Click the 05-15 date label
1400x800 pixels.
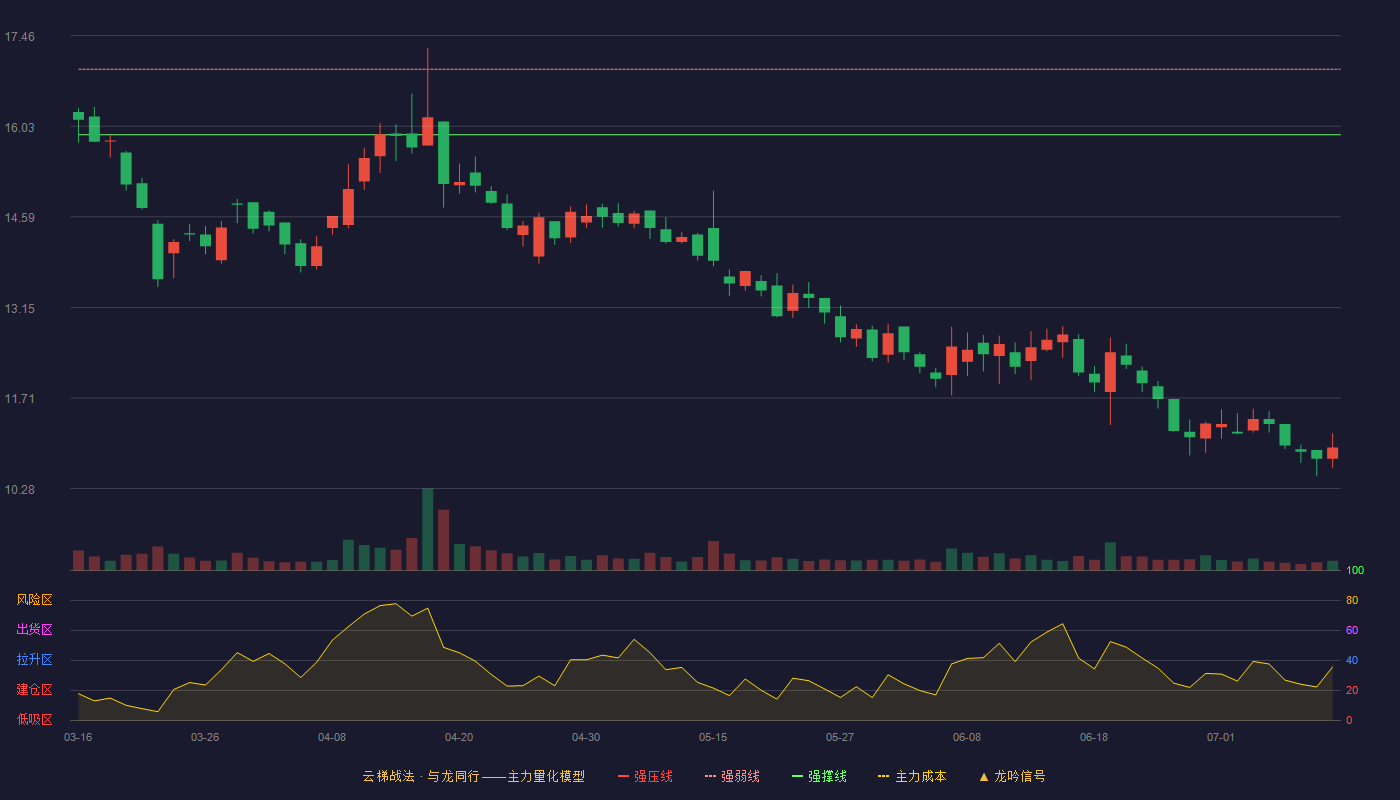713,737
